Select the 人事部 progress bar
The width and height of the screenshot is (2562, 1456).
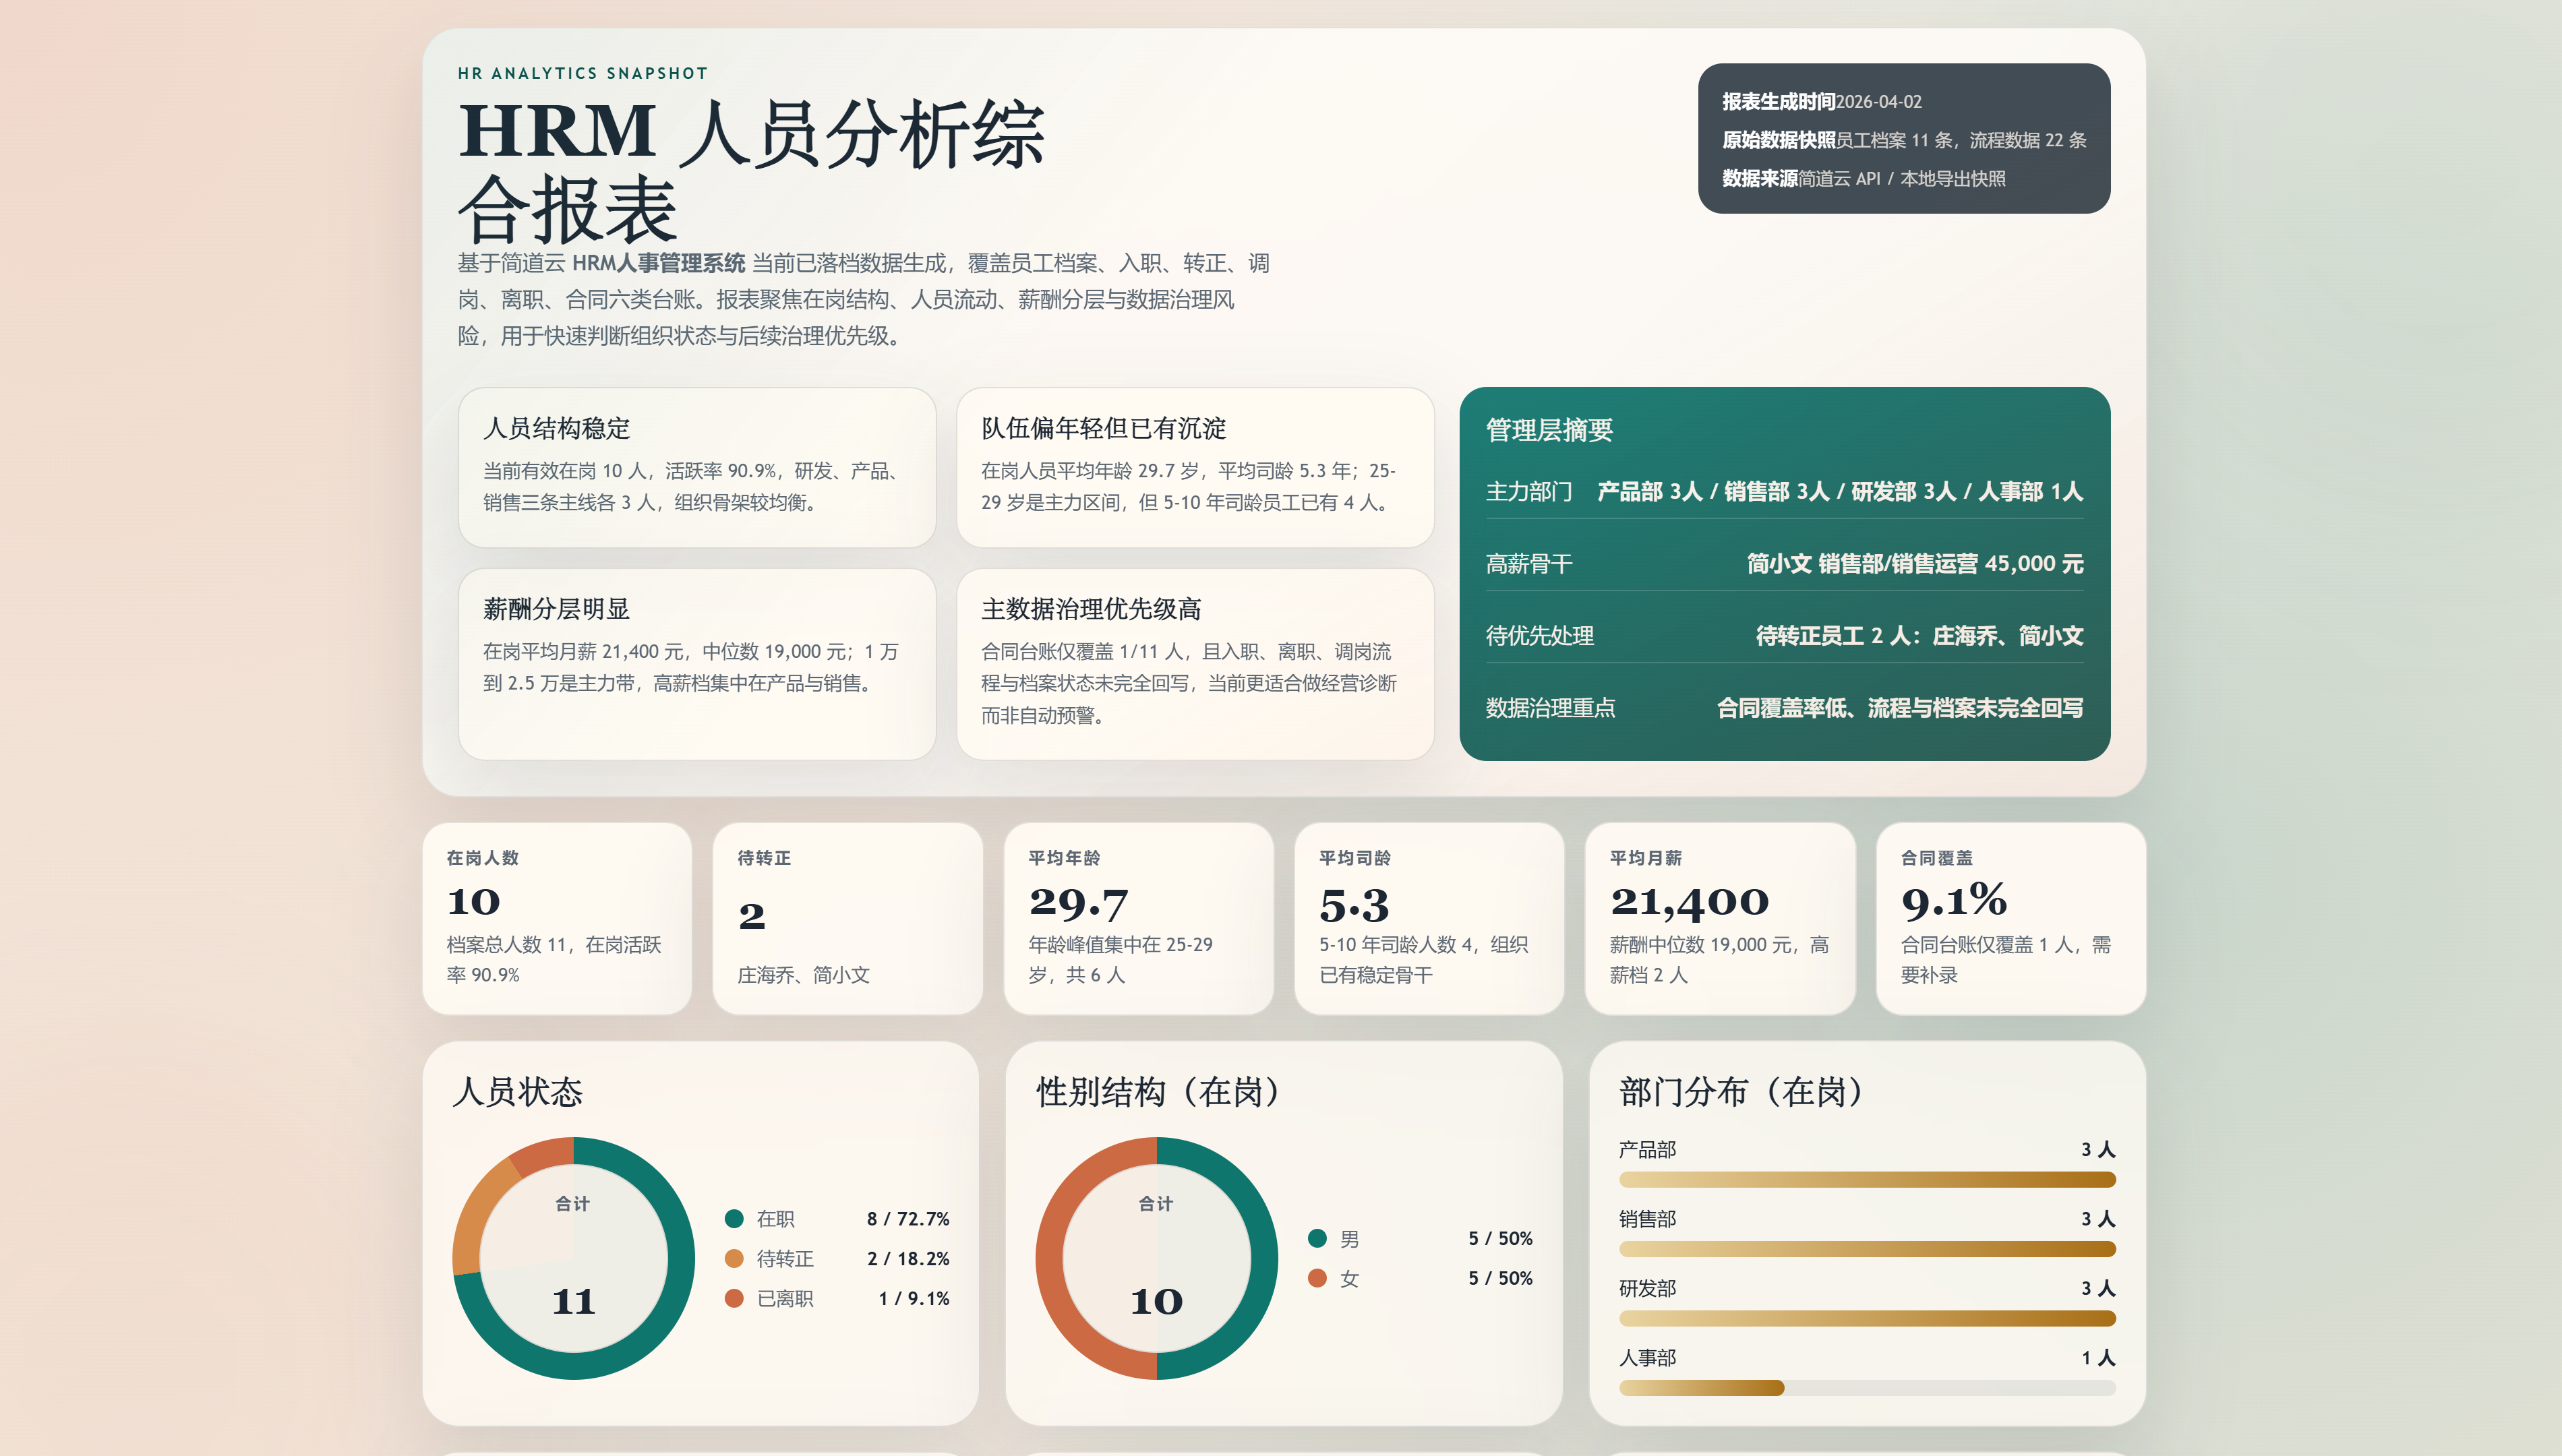click(1867, 1388)
